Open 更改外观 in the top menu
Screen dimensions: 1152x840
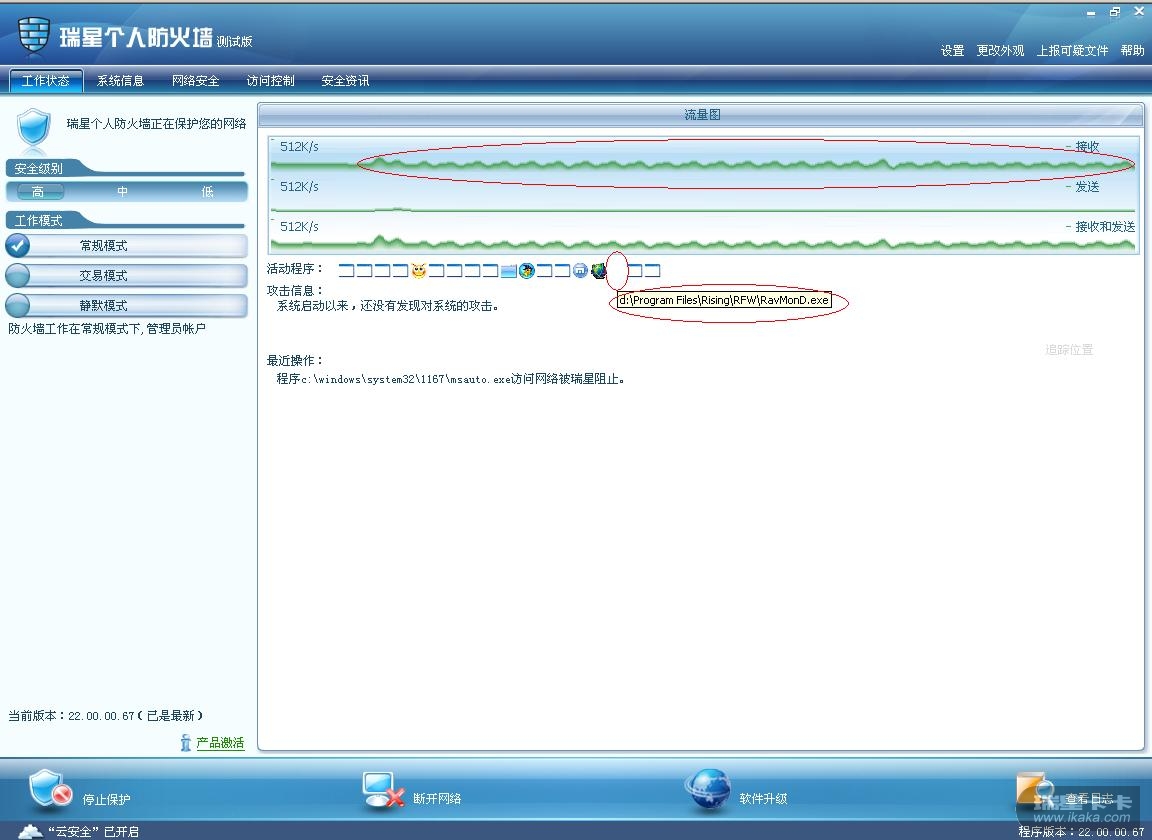pos(1000,51)
